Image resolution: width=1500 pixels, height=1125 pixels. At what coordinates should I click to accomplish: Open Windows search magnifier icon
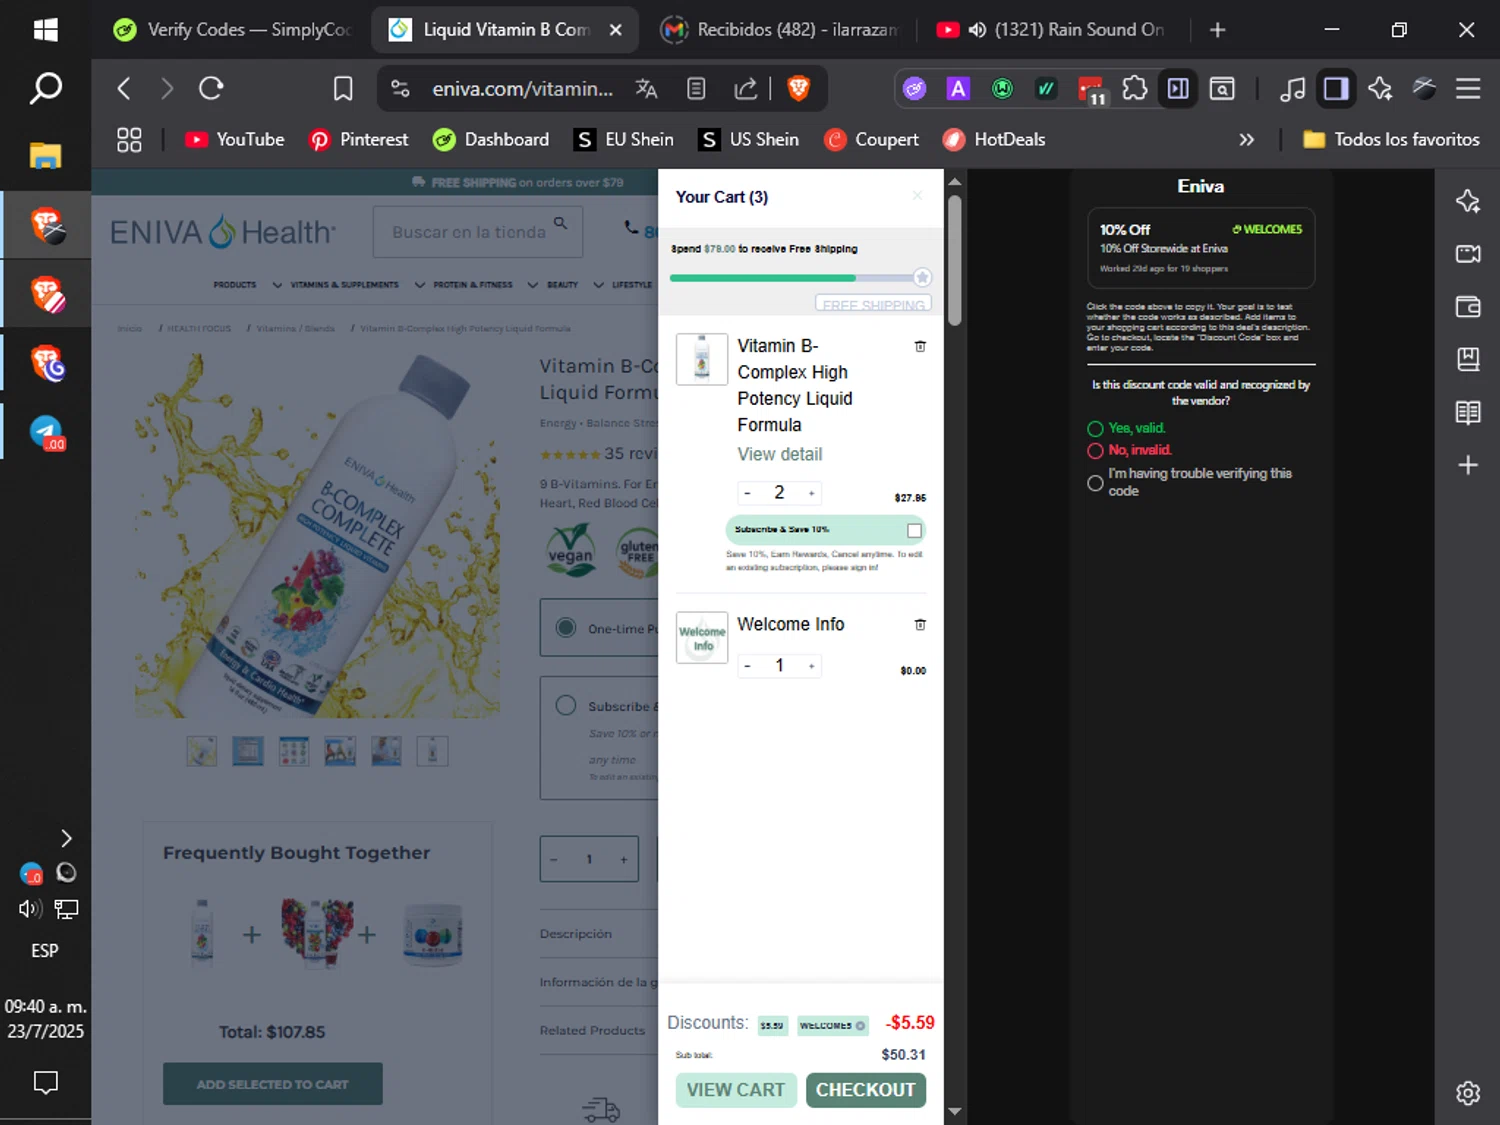45,89
